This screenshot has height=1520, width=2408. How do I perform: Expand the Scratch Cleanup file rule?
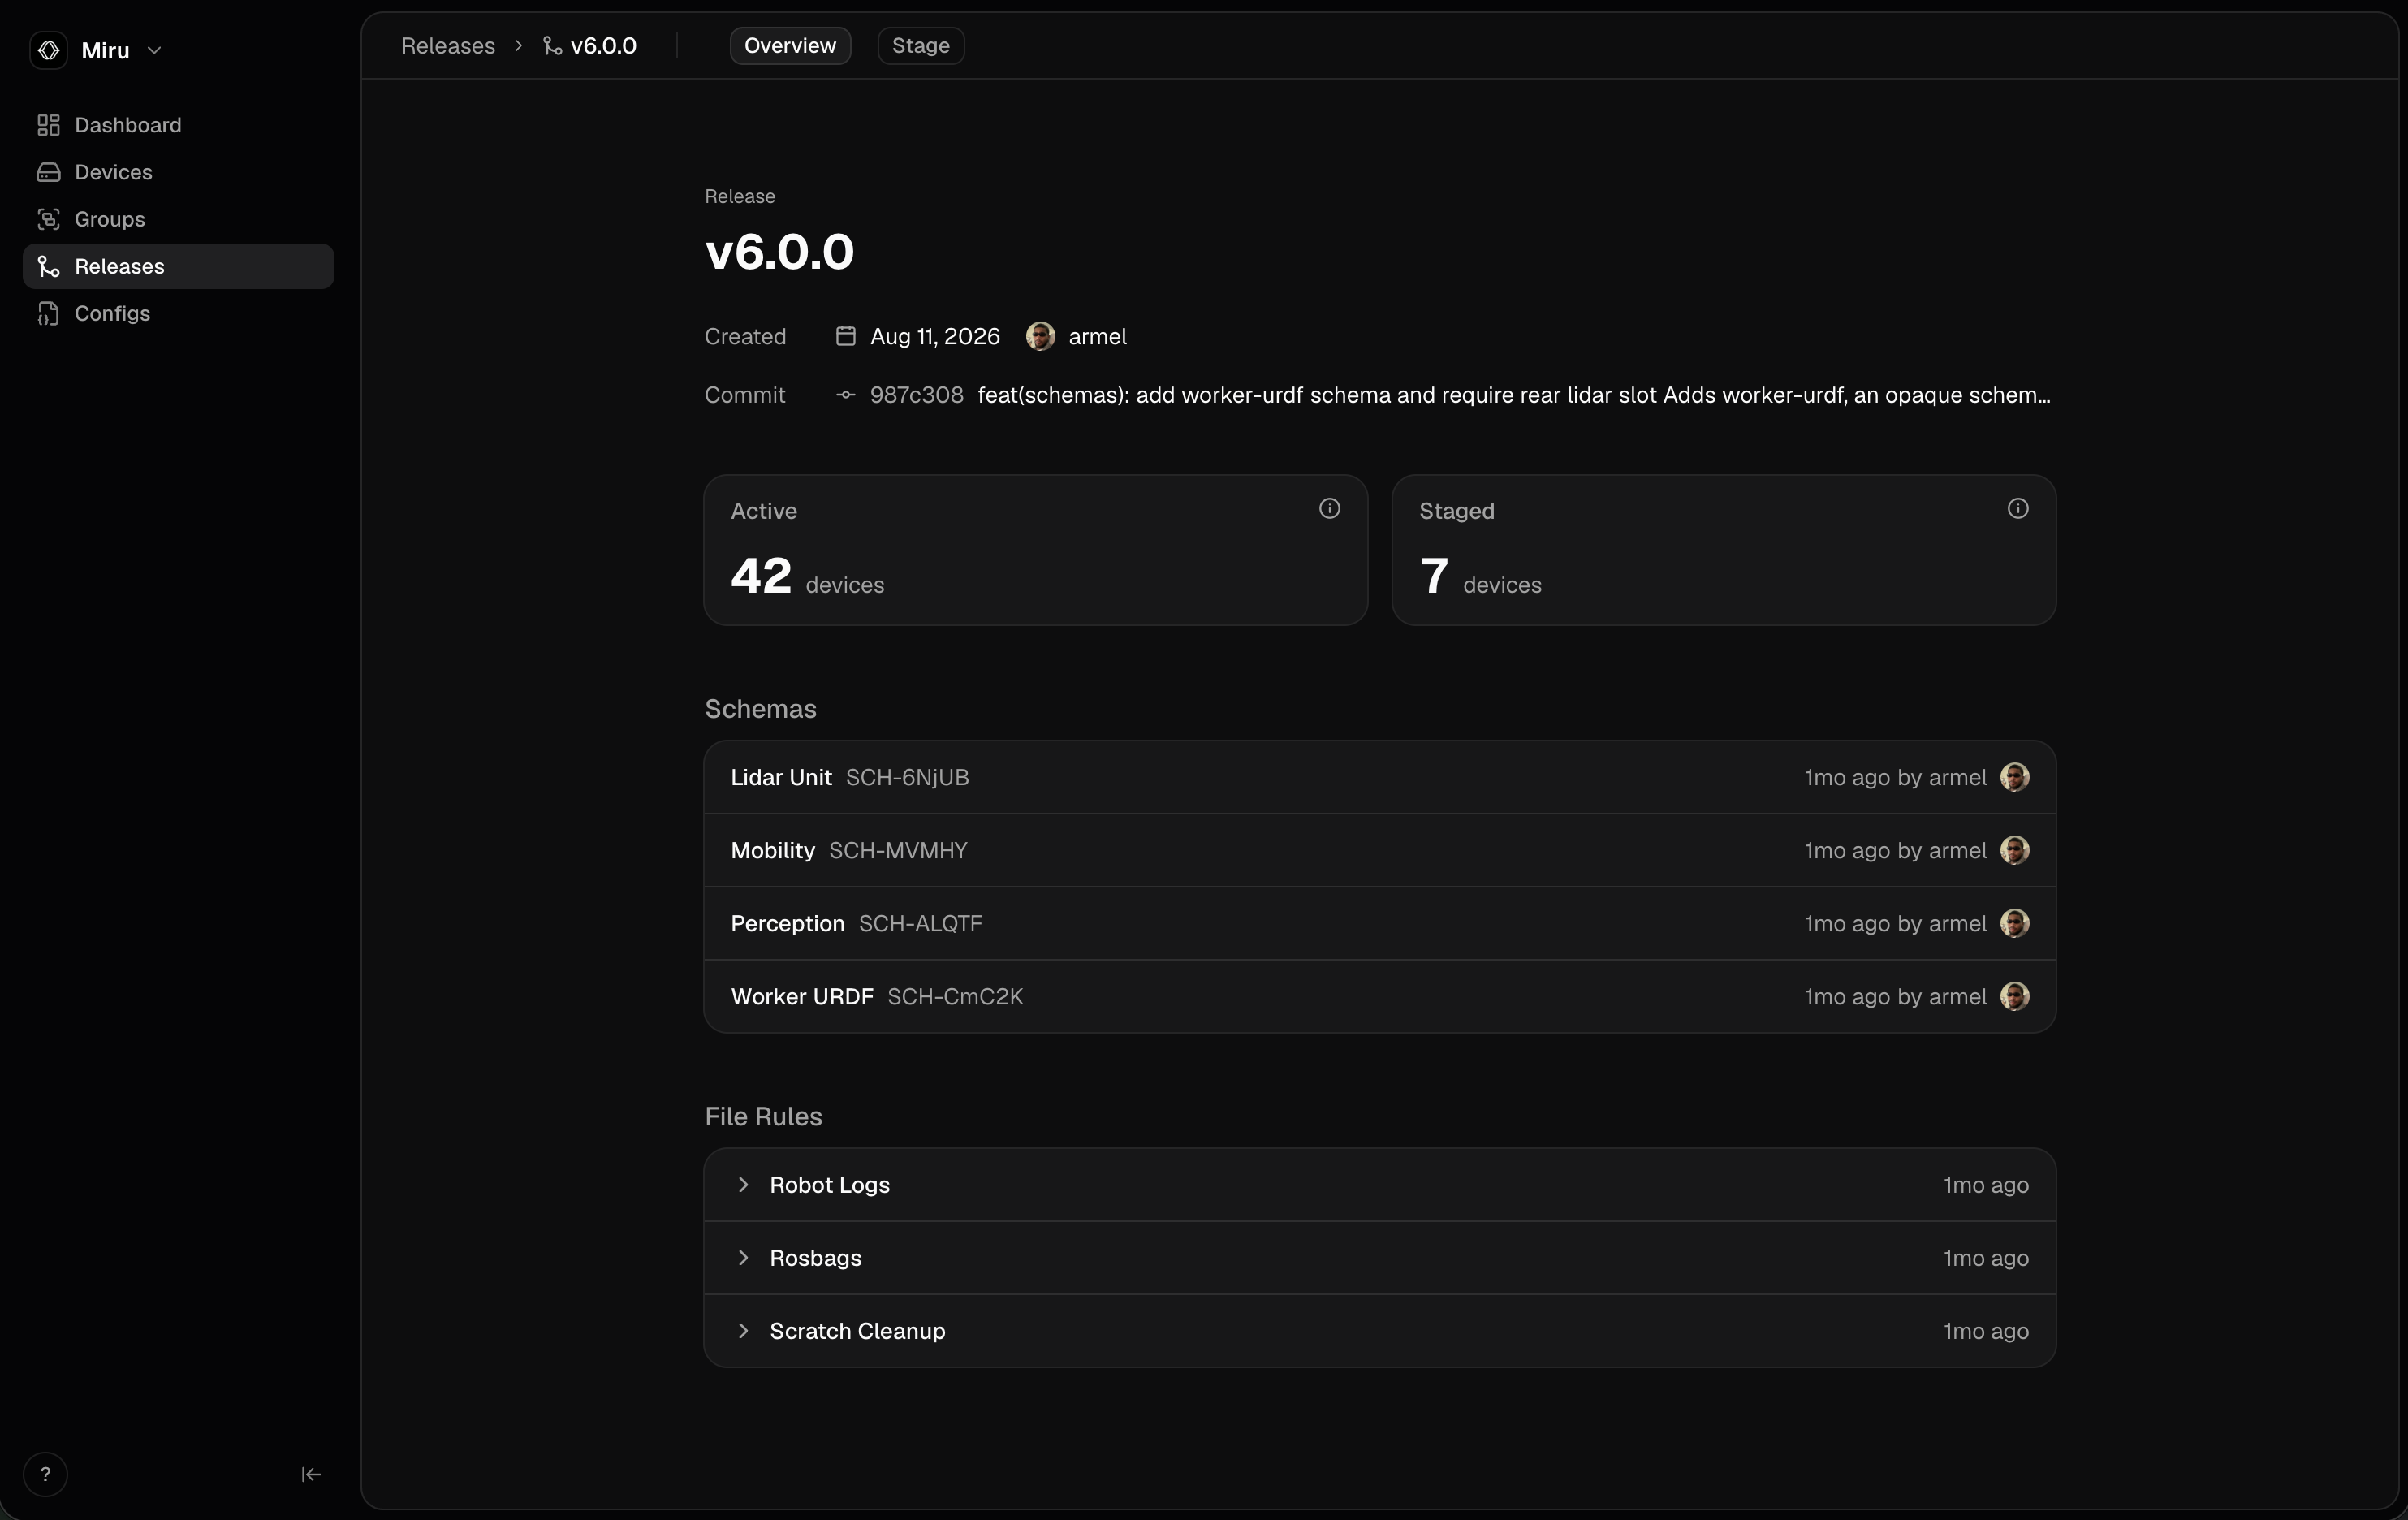pos(743,1331)
